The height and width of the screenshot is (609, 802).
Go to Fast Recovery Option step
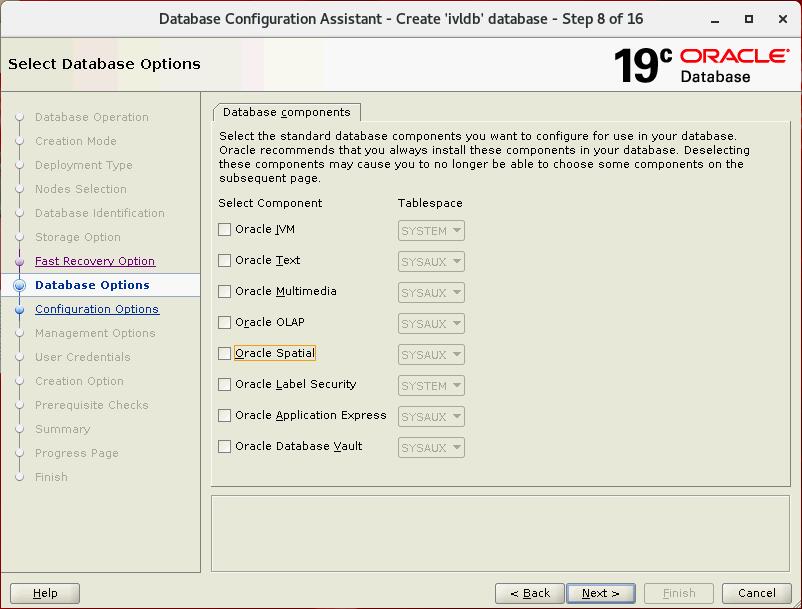coord(94,261)
